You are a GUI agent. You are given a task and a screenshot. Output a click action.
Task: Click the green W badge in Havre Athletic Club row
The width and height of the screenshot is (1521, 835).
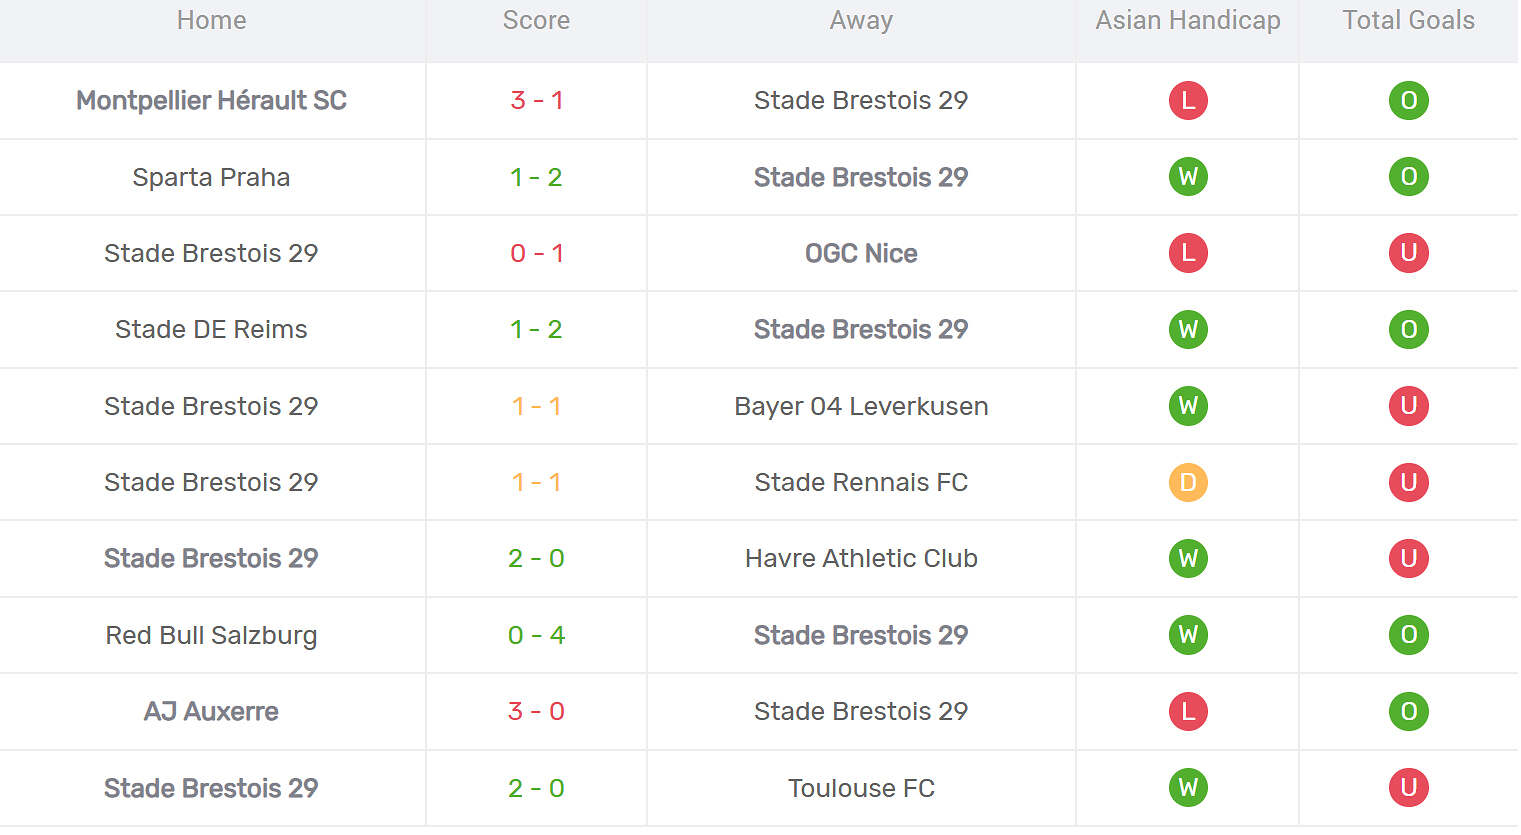1188,558
